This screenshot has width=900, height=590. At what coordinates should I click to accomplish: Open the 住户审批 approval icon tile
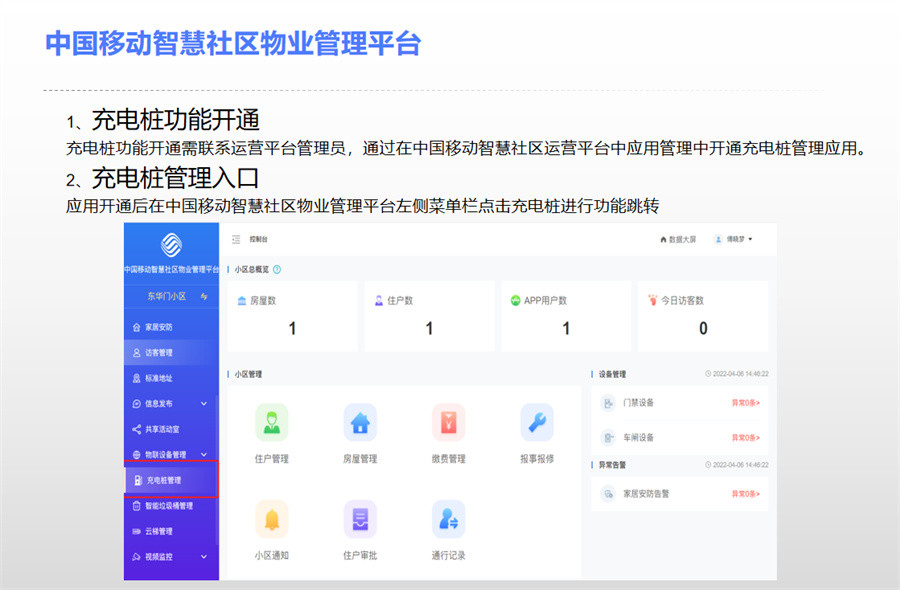tap(360, 519)
